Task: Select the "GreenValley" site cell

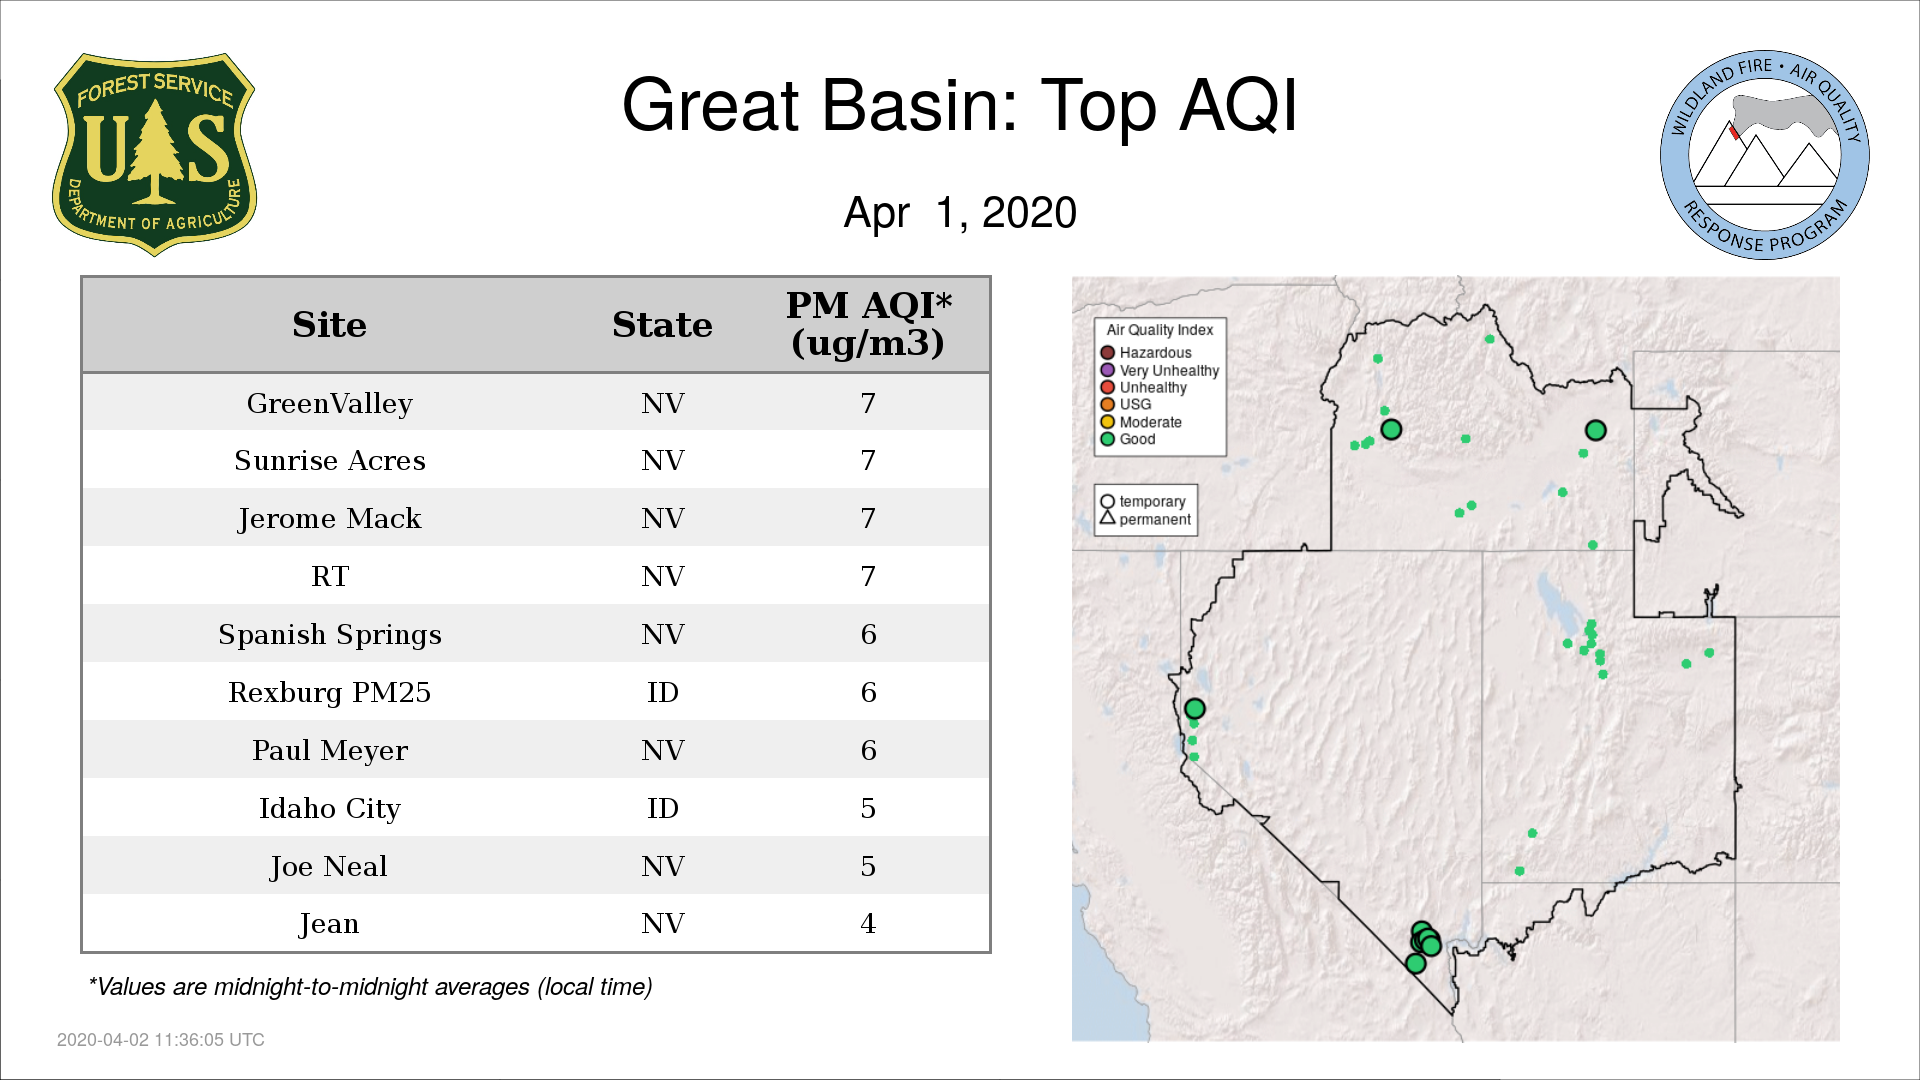Action: (329, 403)
